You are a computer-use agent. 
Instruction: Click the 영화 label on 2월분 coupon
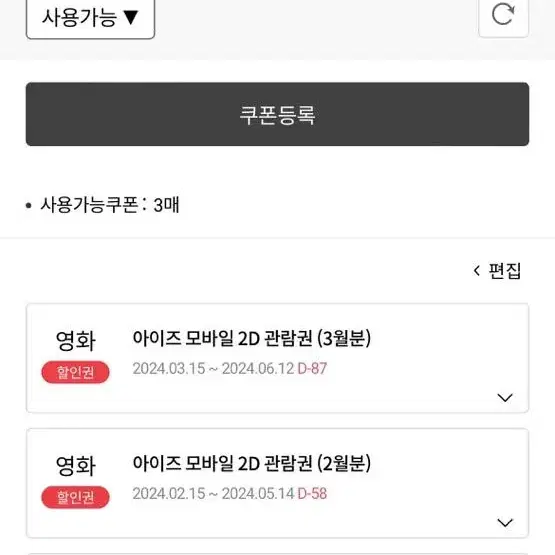tap(76, 466)
